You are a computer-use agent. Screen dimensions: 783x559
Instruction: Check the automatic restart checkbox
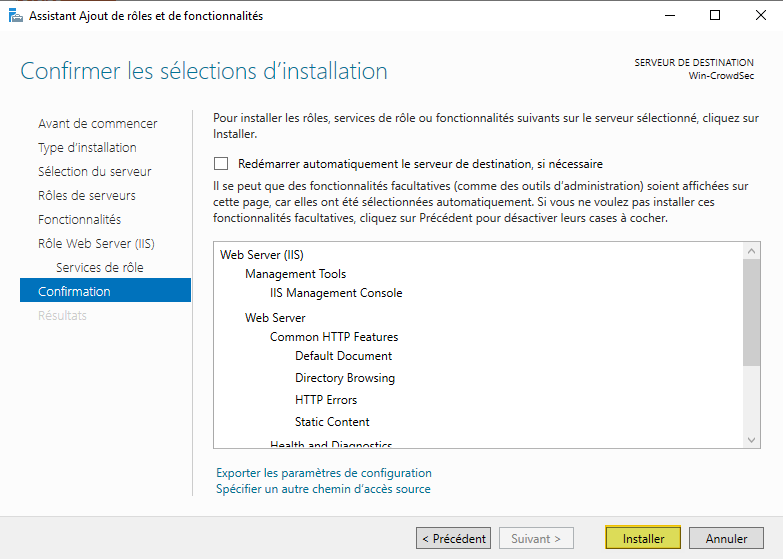click(221, 163)
